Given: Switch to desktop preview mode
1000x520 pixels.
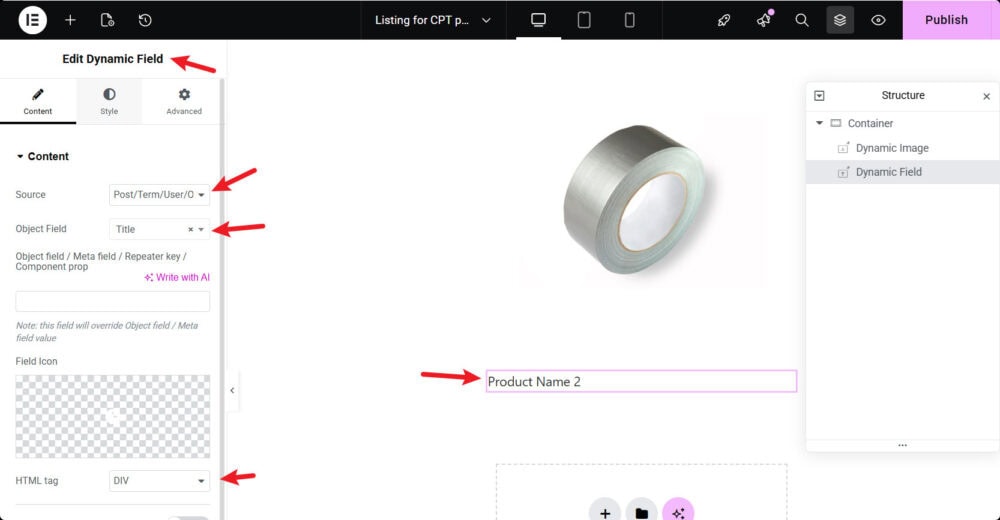Looking at the screenshot, I should click(x=538, y=20).
